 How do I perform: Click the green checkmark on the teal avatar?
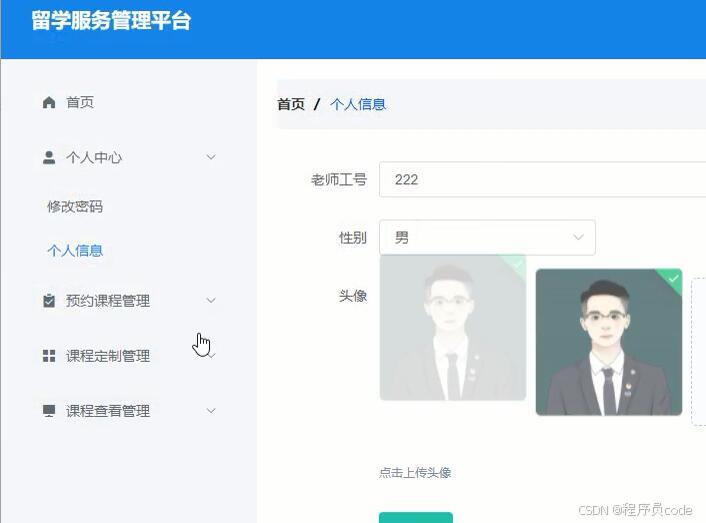[673, 279]
